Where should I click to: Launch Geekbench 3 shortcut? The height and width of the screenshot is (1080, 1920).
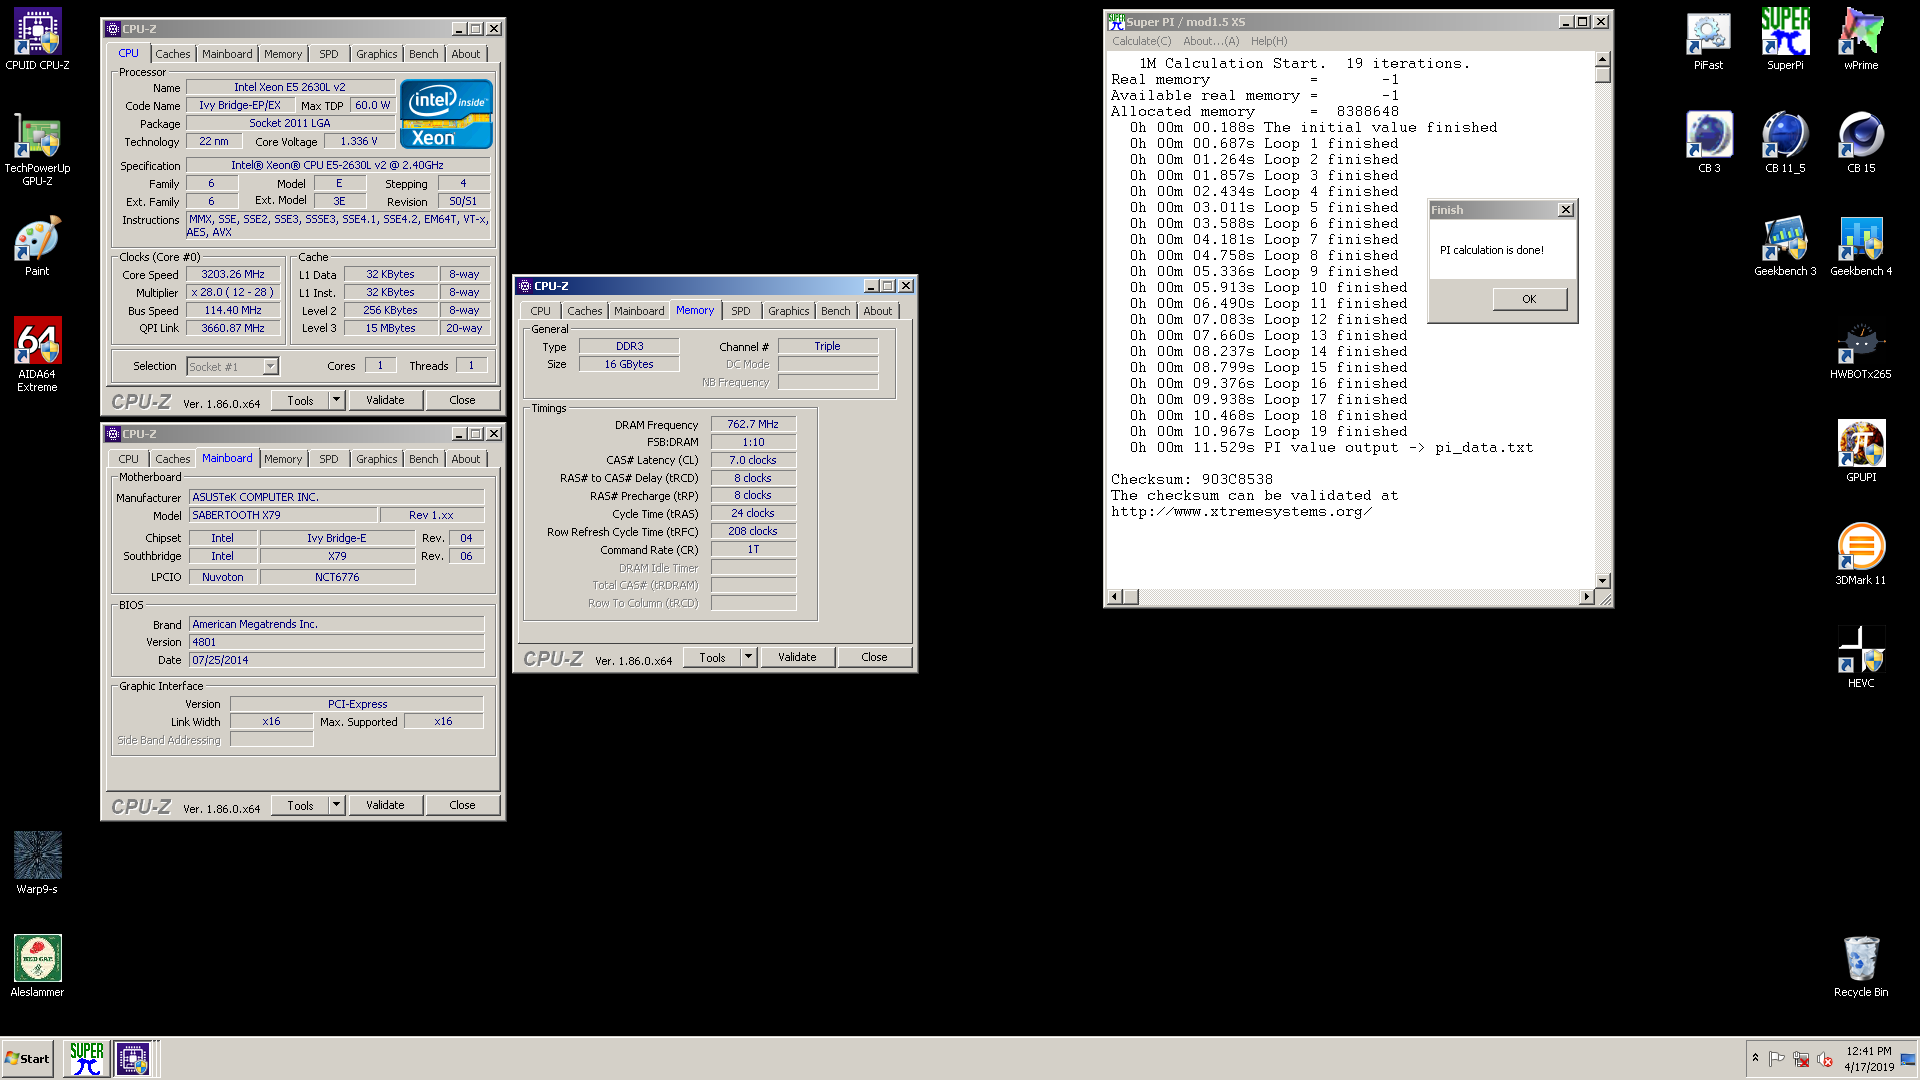click(x=1785, y=246)
